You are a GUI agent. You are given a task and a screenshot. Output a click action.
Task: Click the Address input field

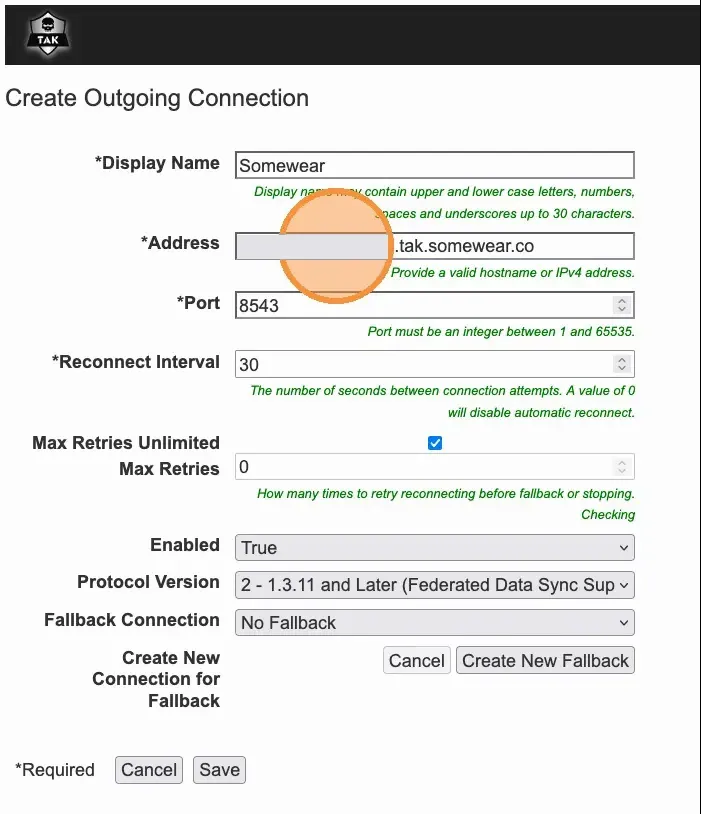(x=435, y=246)
